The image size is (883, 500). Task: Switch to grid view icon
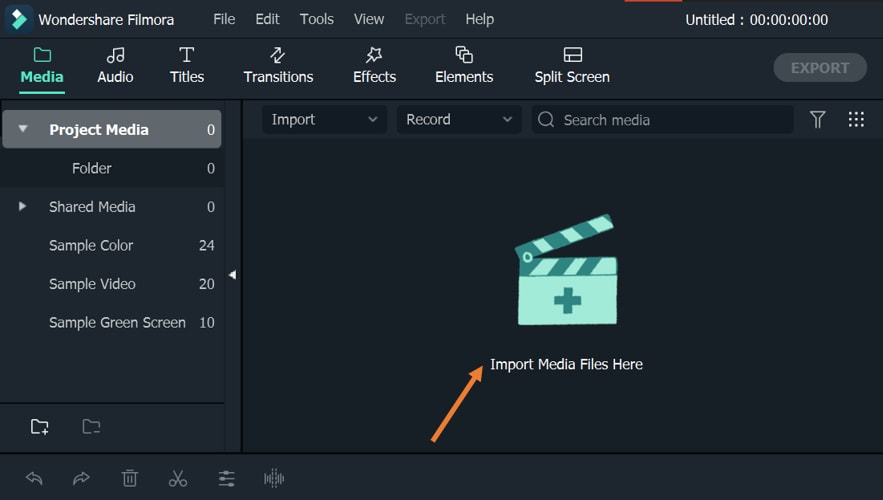click(x=856, y=120)
